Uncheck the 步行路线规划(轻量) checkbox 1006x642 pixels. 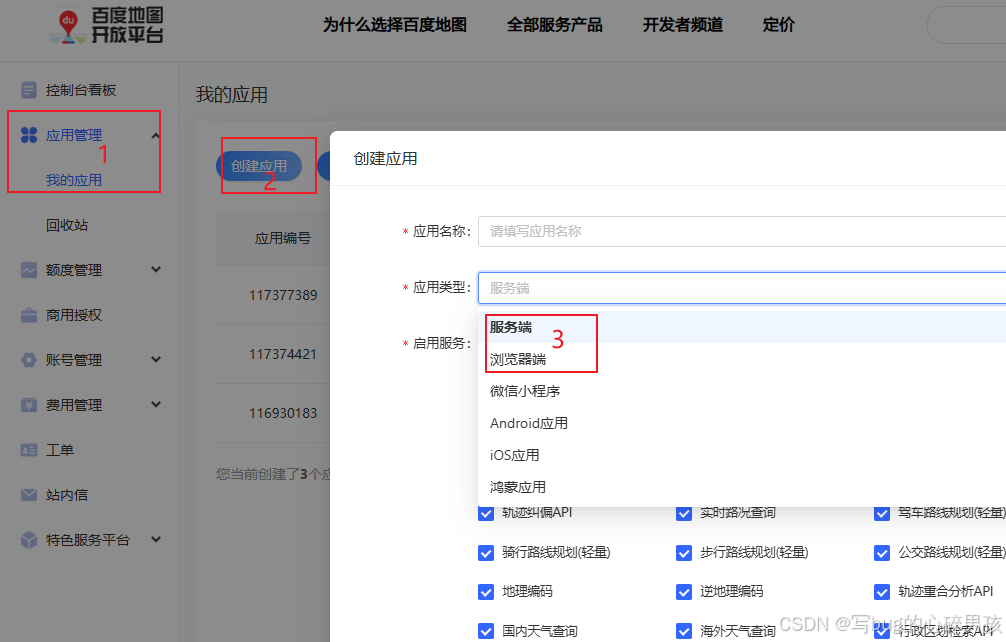[684, 553]
